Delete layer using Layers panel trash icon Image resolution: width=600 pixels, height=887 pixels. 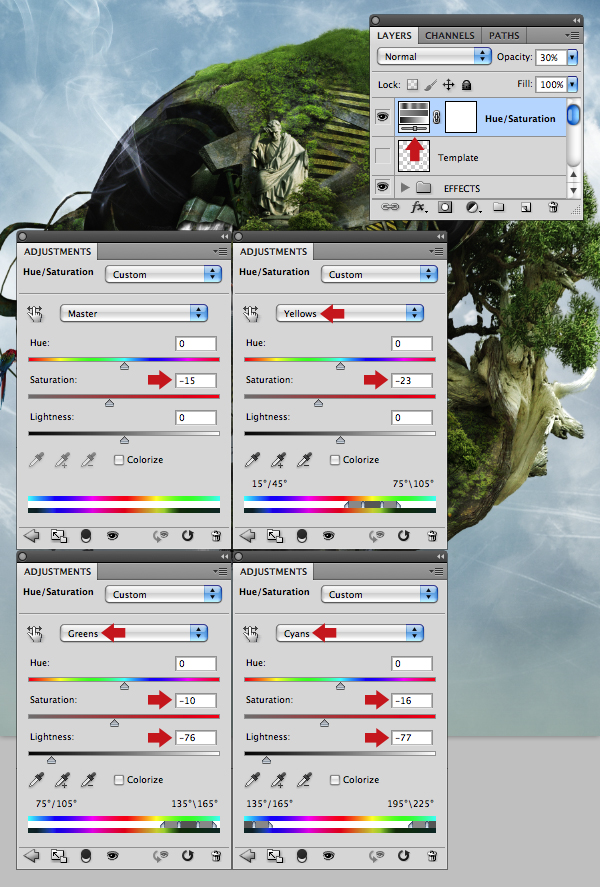tap(554, 207)
